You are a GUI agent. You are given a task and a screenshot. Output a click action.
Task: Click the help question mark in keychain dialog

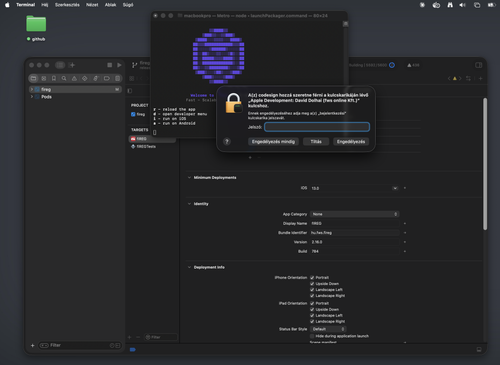click(227, 142)
